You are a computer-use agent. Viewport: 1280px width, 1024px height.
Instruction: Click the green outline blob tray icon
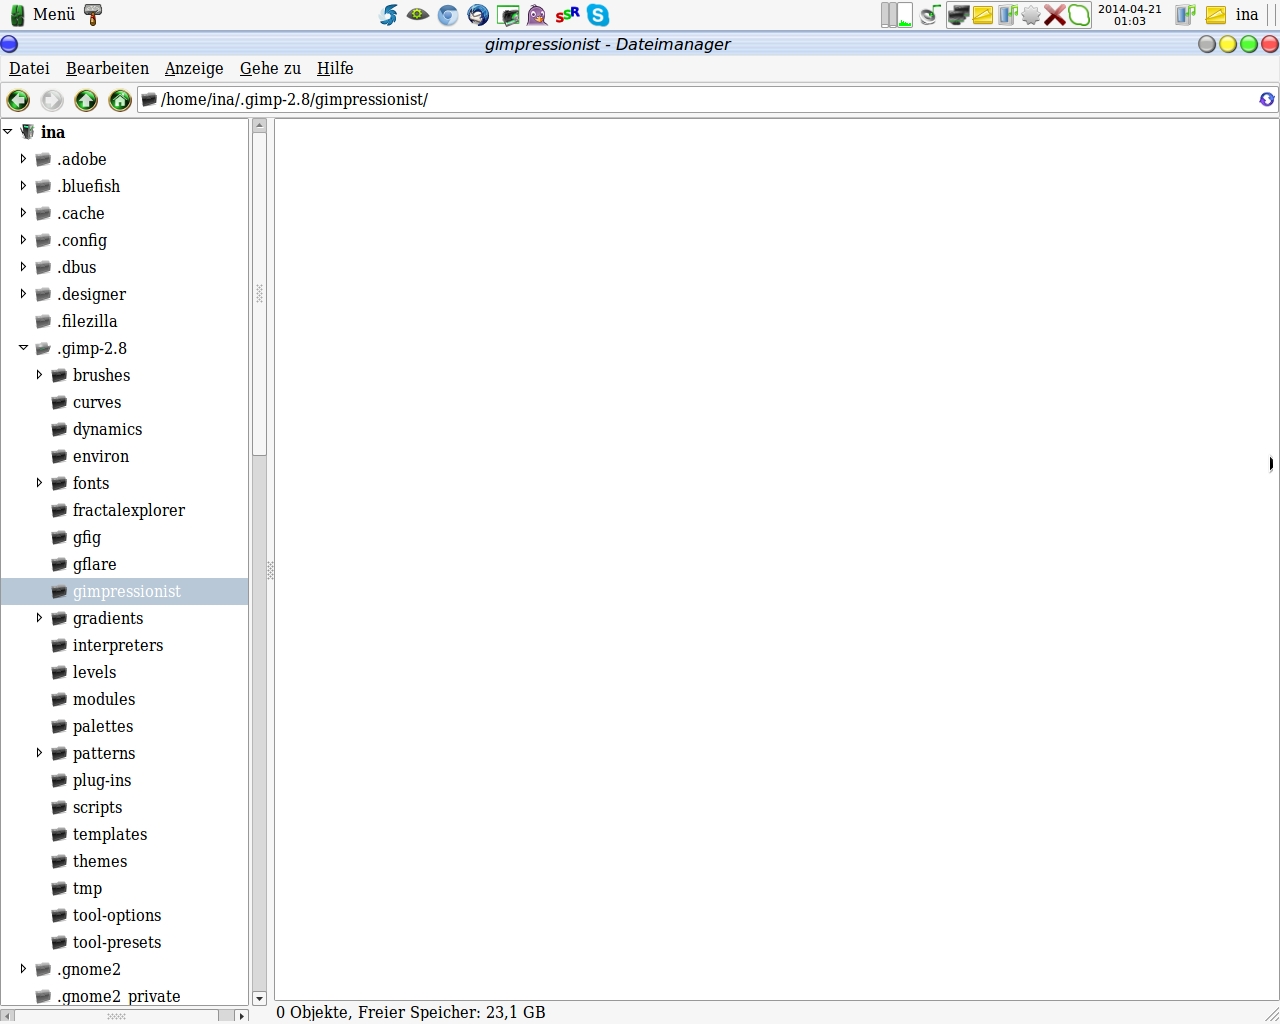pyautogui.click(x=1079, y=15)
